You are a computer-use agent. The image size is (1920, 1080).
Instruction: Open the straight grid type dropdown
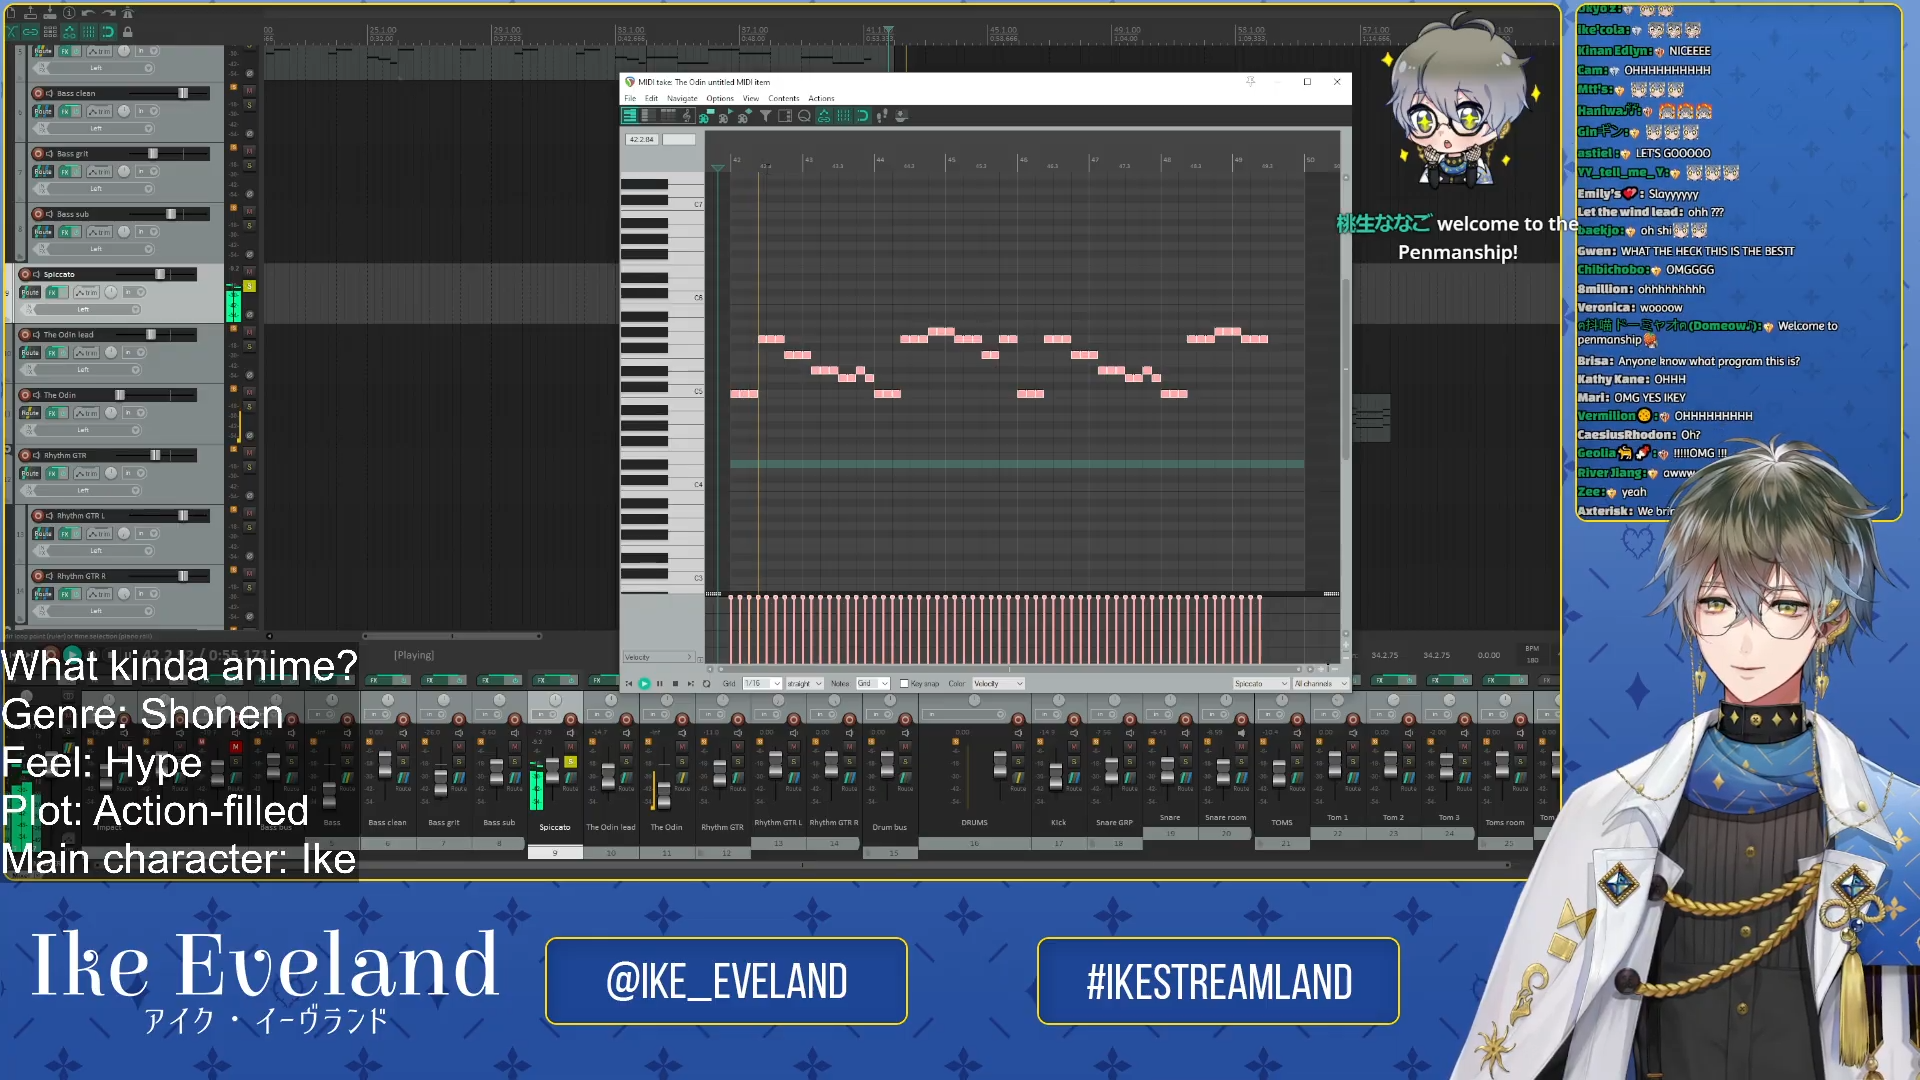[x=804, y=684]
